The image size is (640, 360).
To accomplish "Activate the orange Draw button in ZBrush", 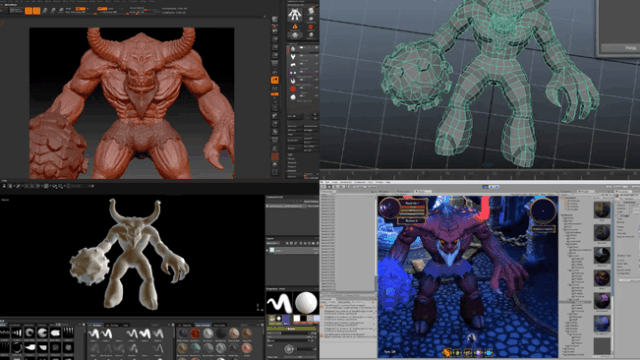I will (36, 11).
